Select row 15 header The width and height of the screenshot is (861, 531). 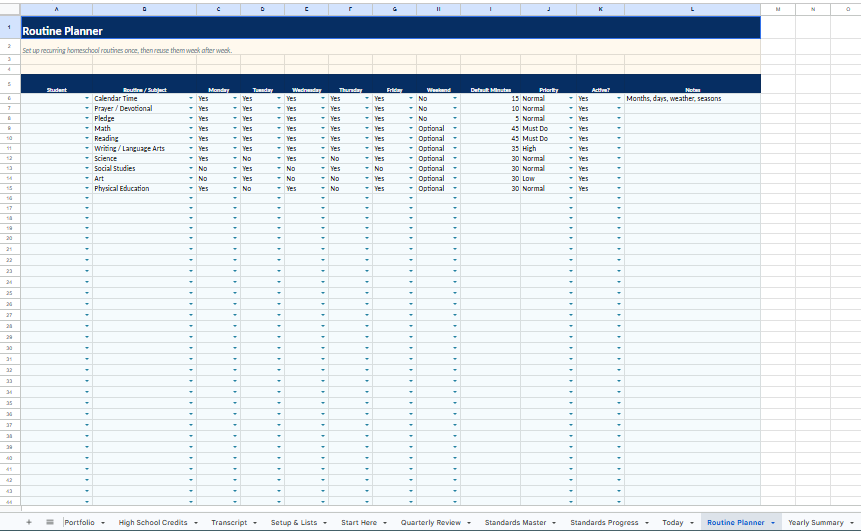tap(9, 188)
